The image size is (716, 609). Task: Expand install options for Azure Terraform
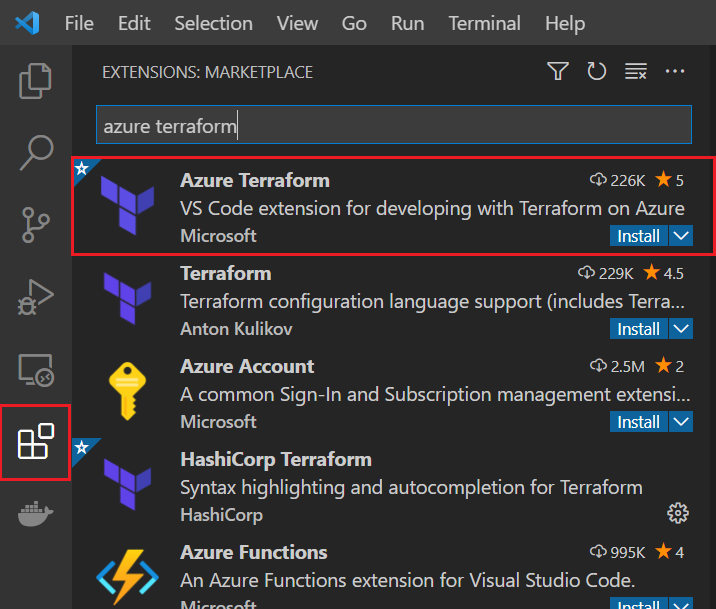[x=681, y=236]
